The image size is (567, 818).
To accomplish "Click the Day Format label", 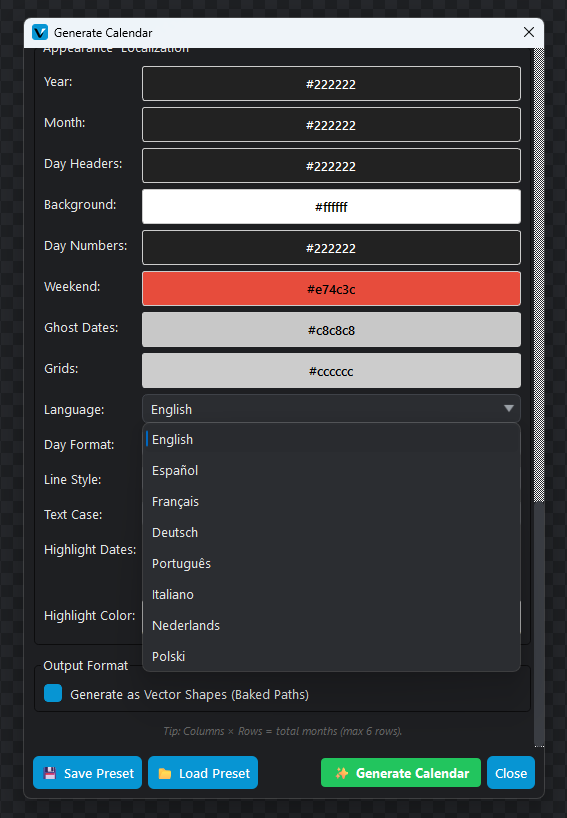I will [x=79, y=445].
